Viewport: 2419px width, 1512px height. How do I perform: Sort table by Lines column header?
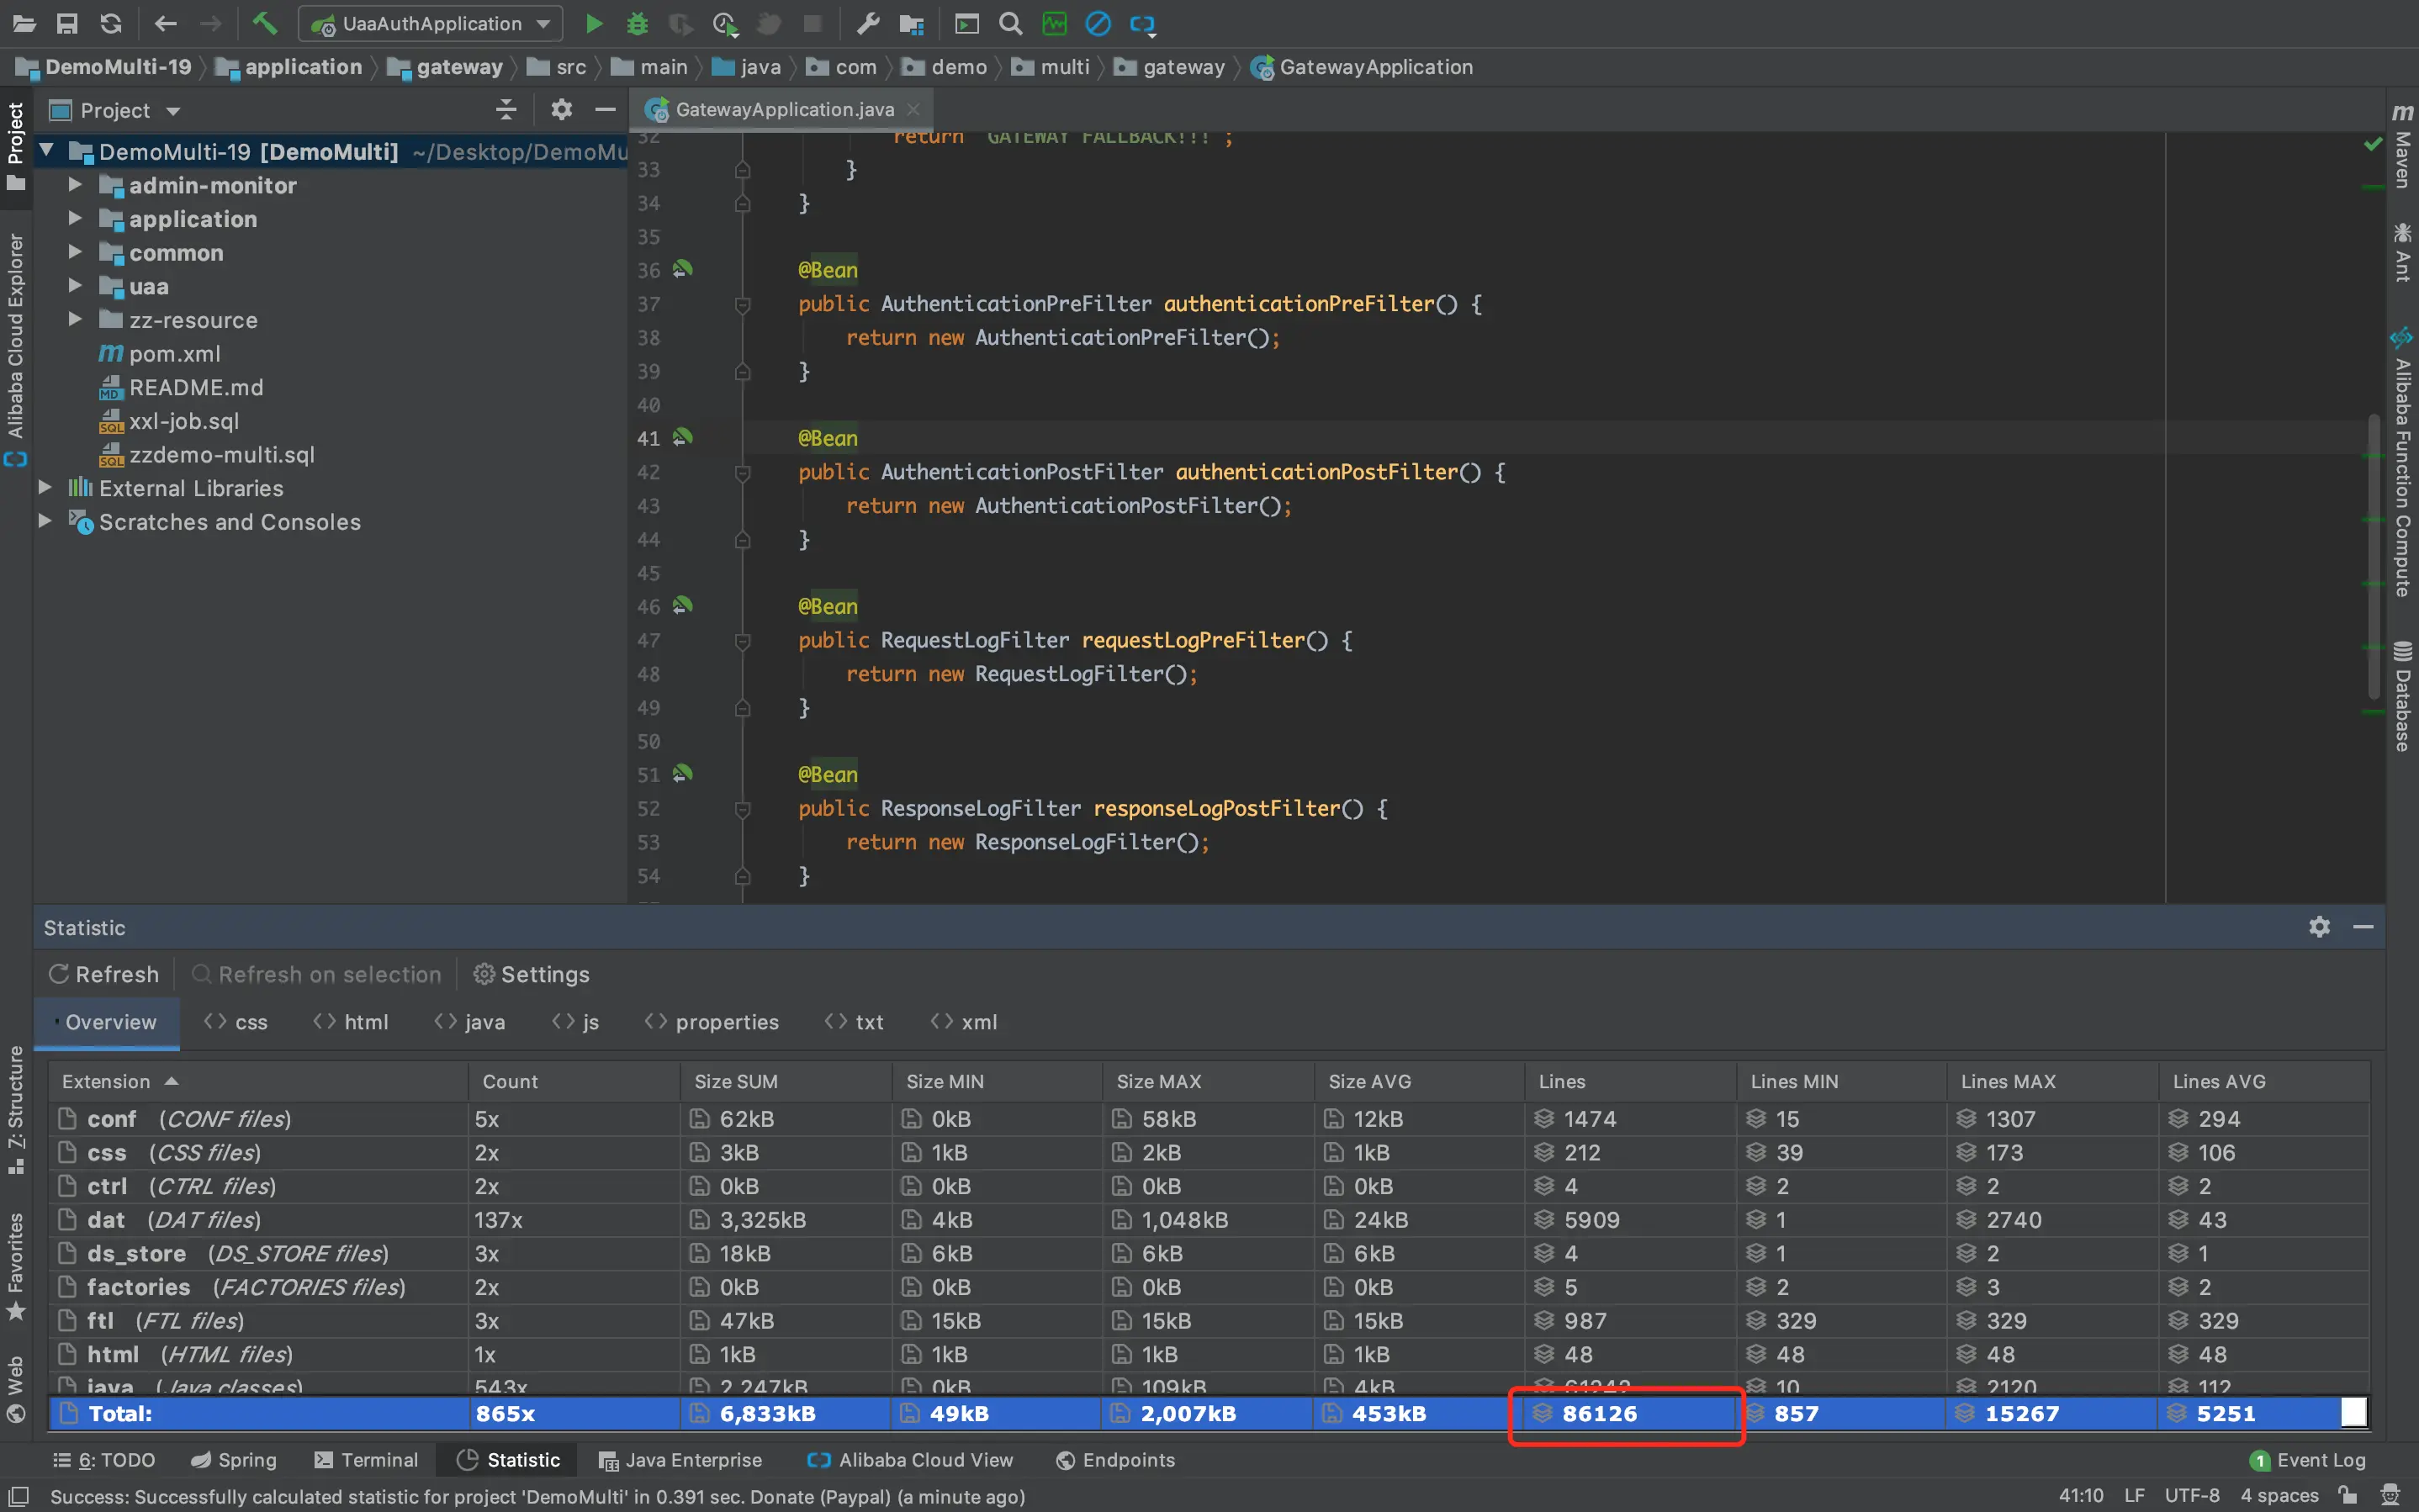click(x=1562, y=1081)
